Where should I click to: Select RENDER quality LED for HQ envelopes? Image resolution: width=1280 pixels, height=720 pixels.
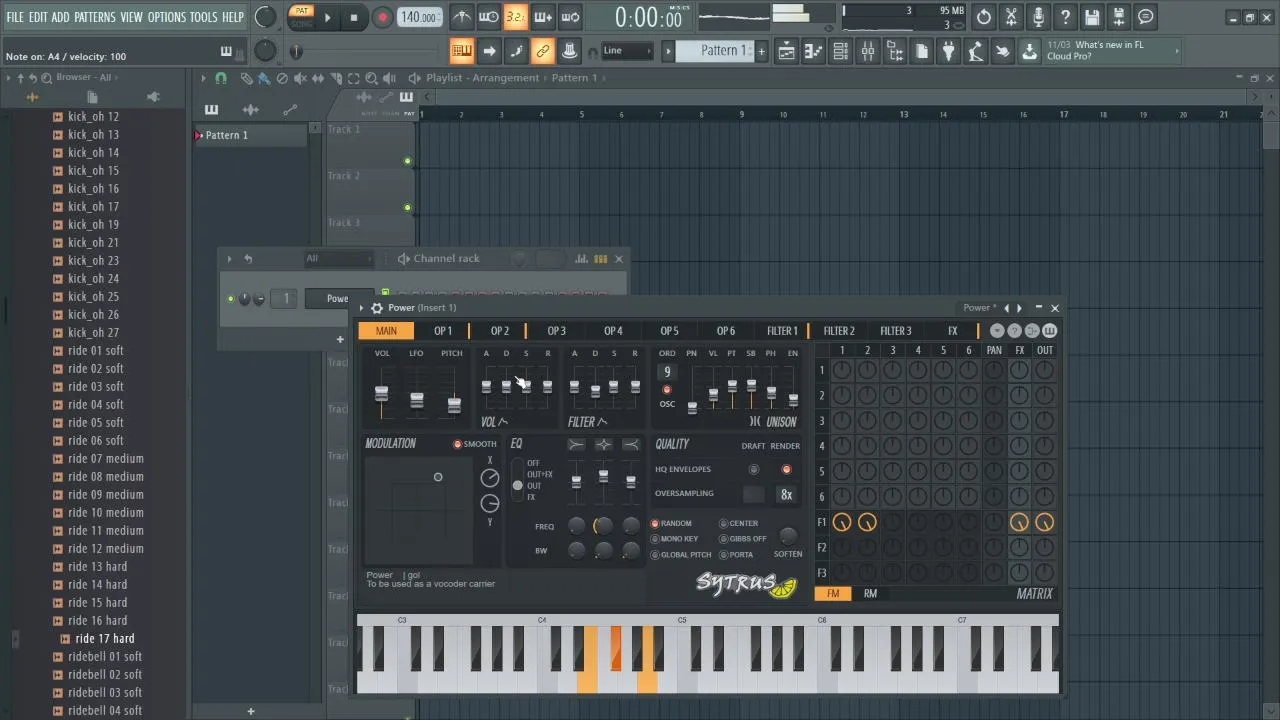[786, 470]
